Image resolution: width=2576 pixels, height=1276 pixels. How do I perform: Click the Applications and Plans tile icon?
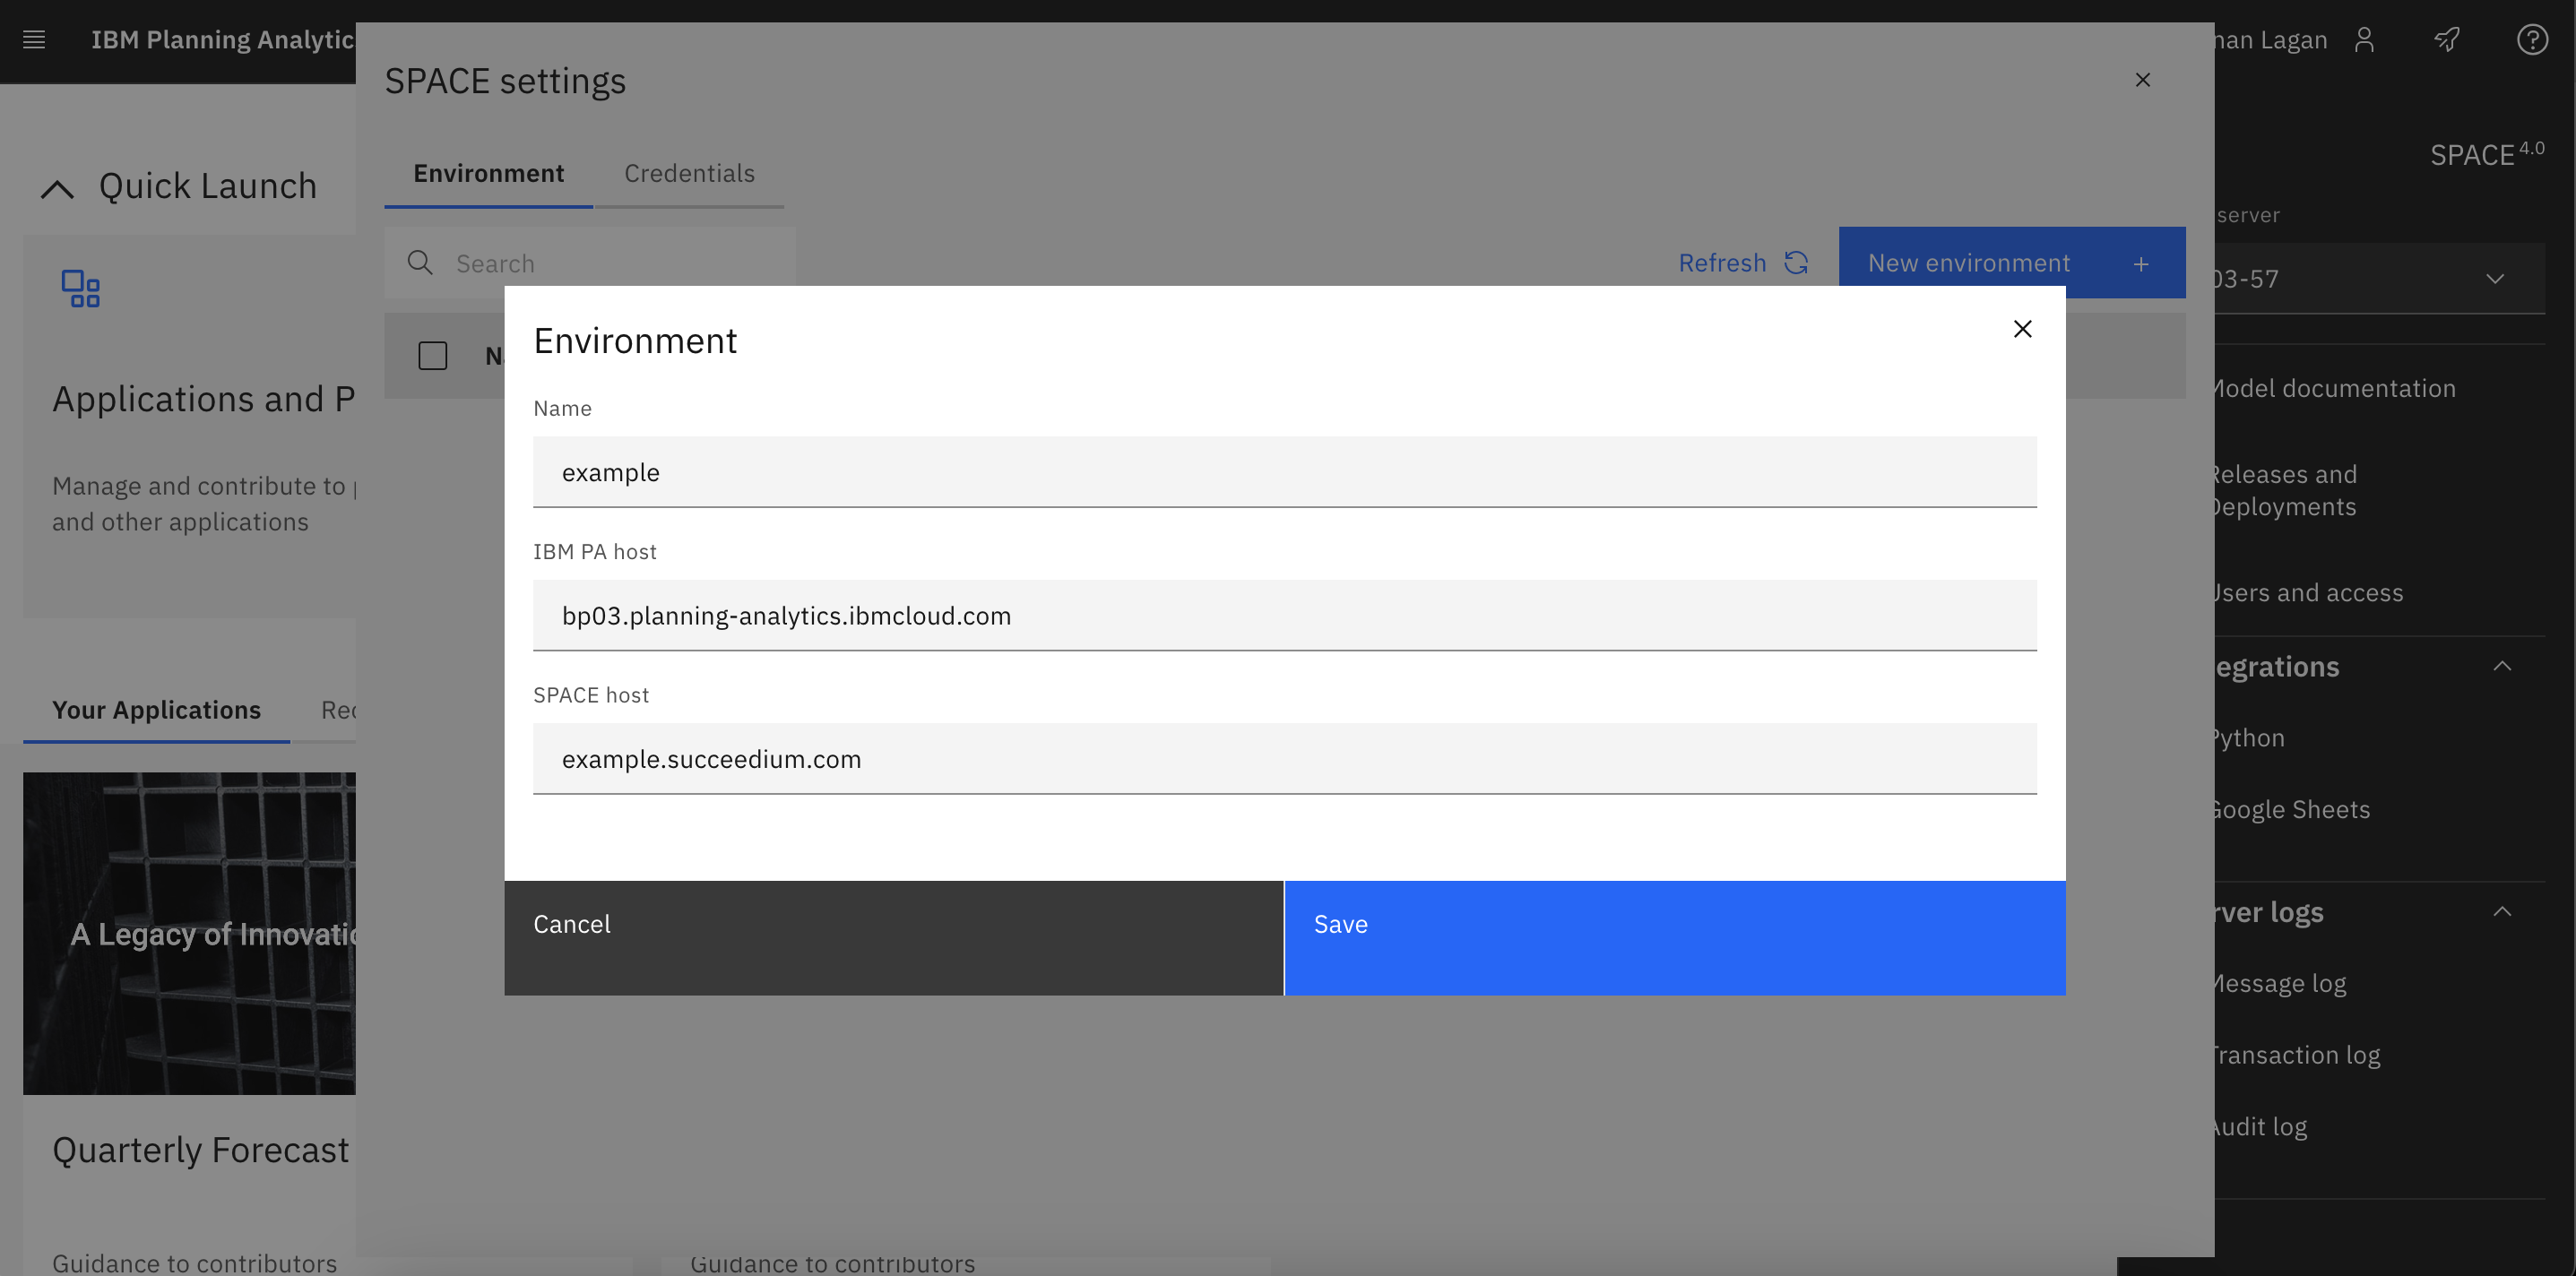pyautogui.click(x=80, y=289)
